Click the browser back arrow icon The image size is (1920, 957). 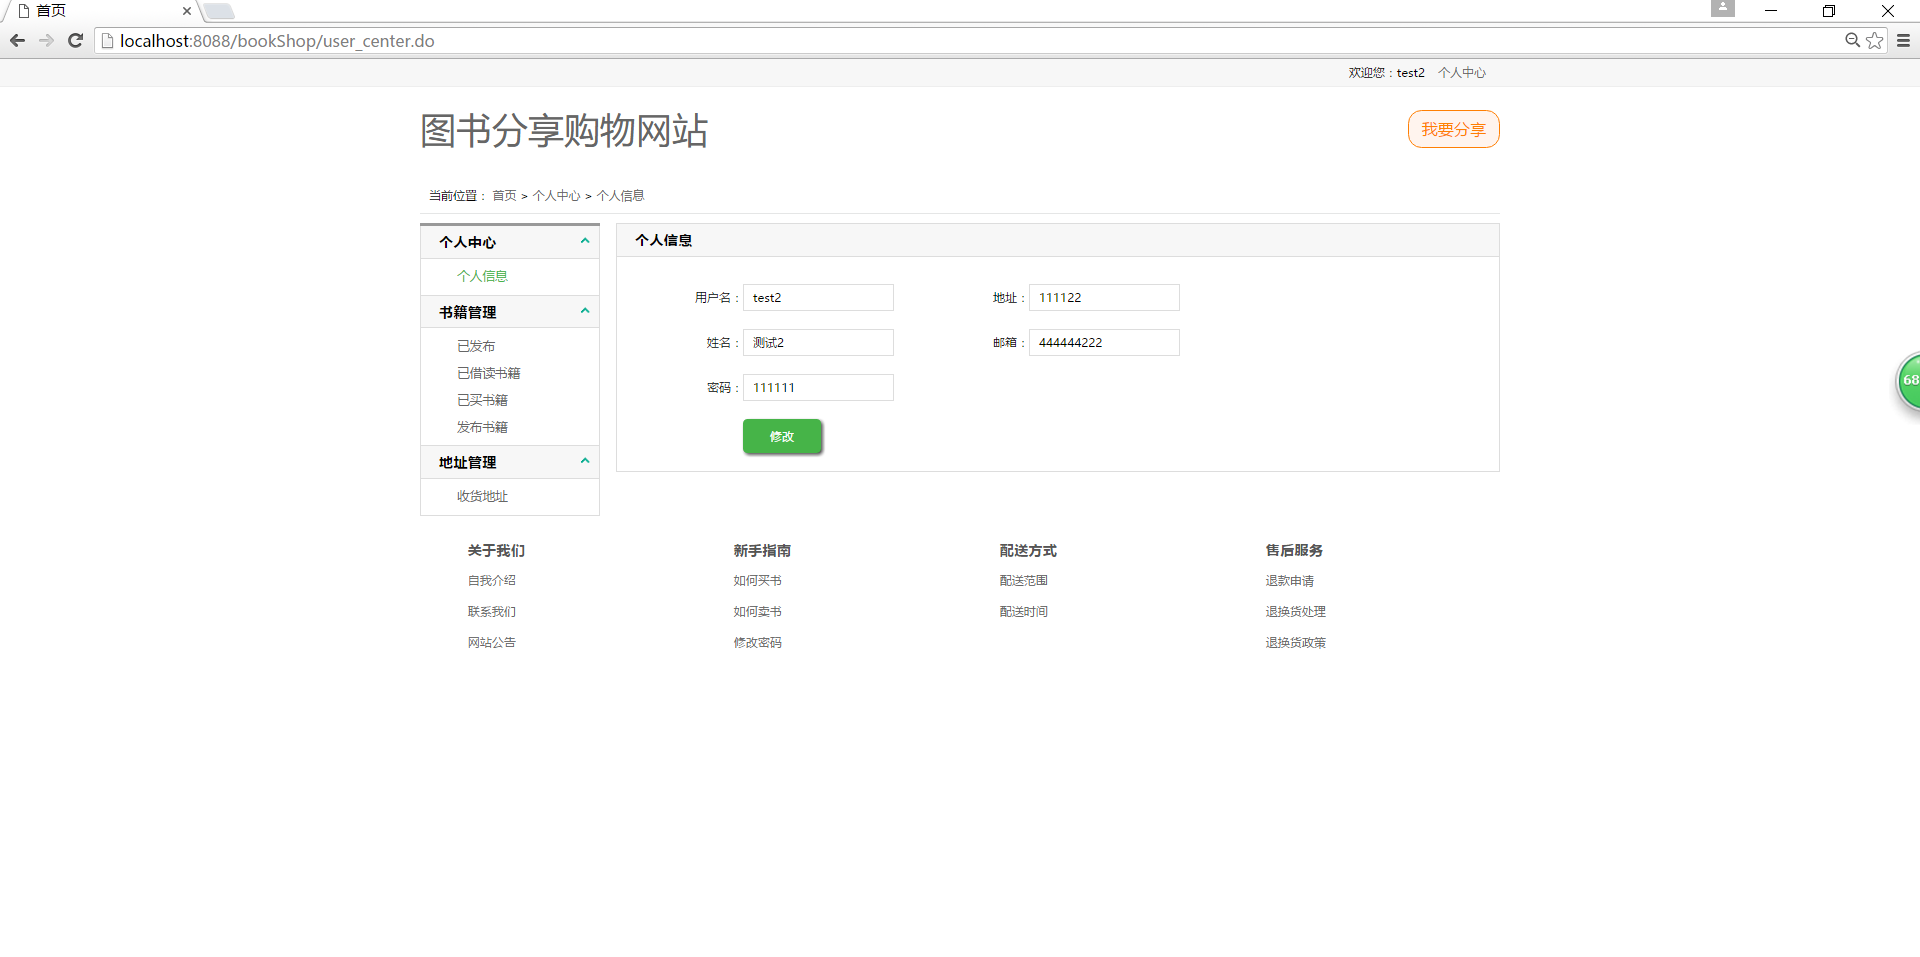pos(17,41)
